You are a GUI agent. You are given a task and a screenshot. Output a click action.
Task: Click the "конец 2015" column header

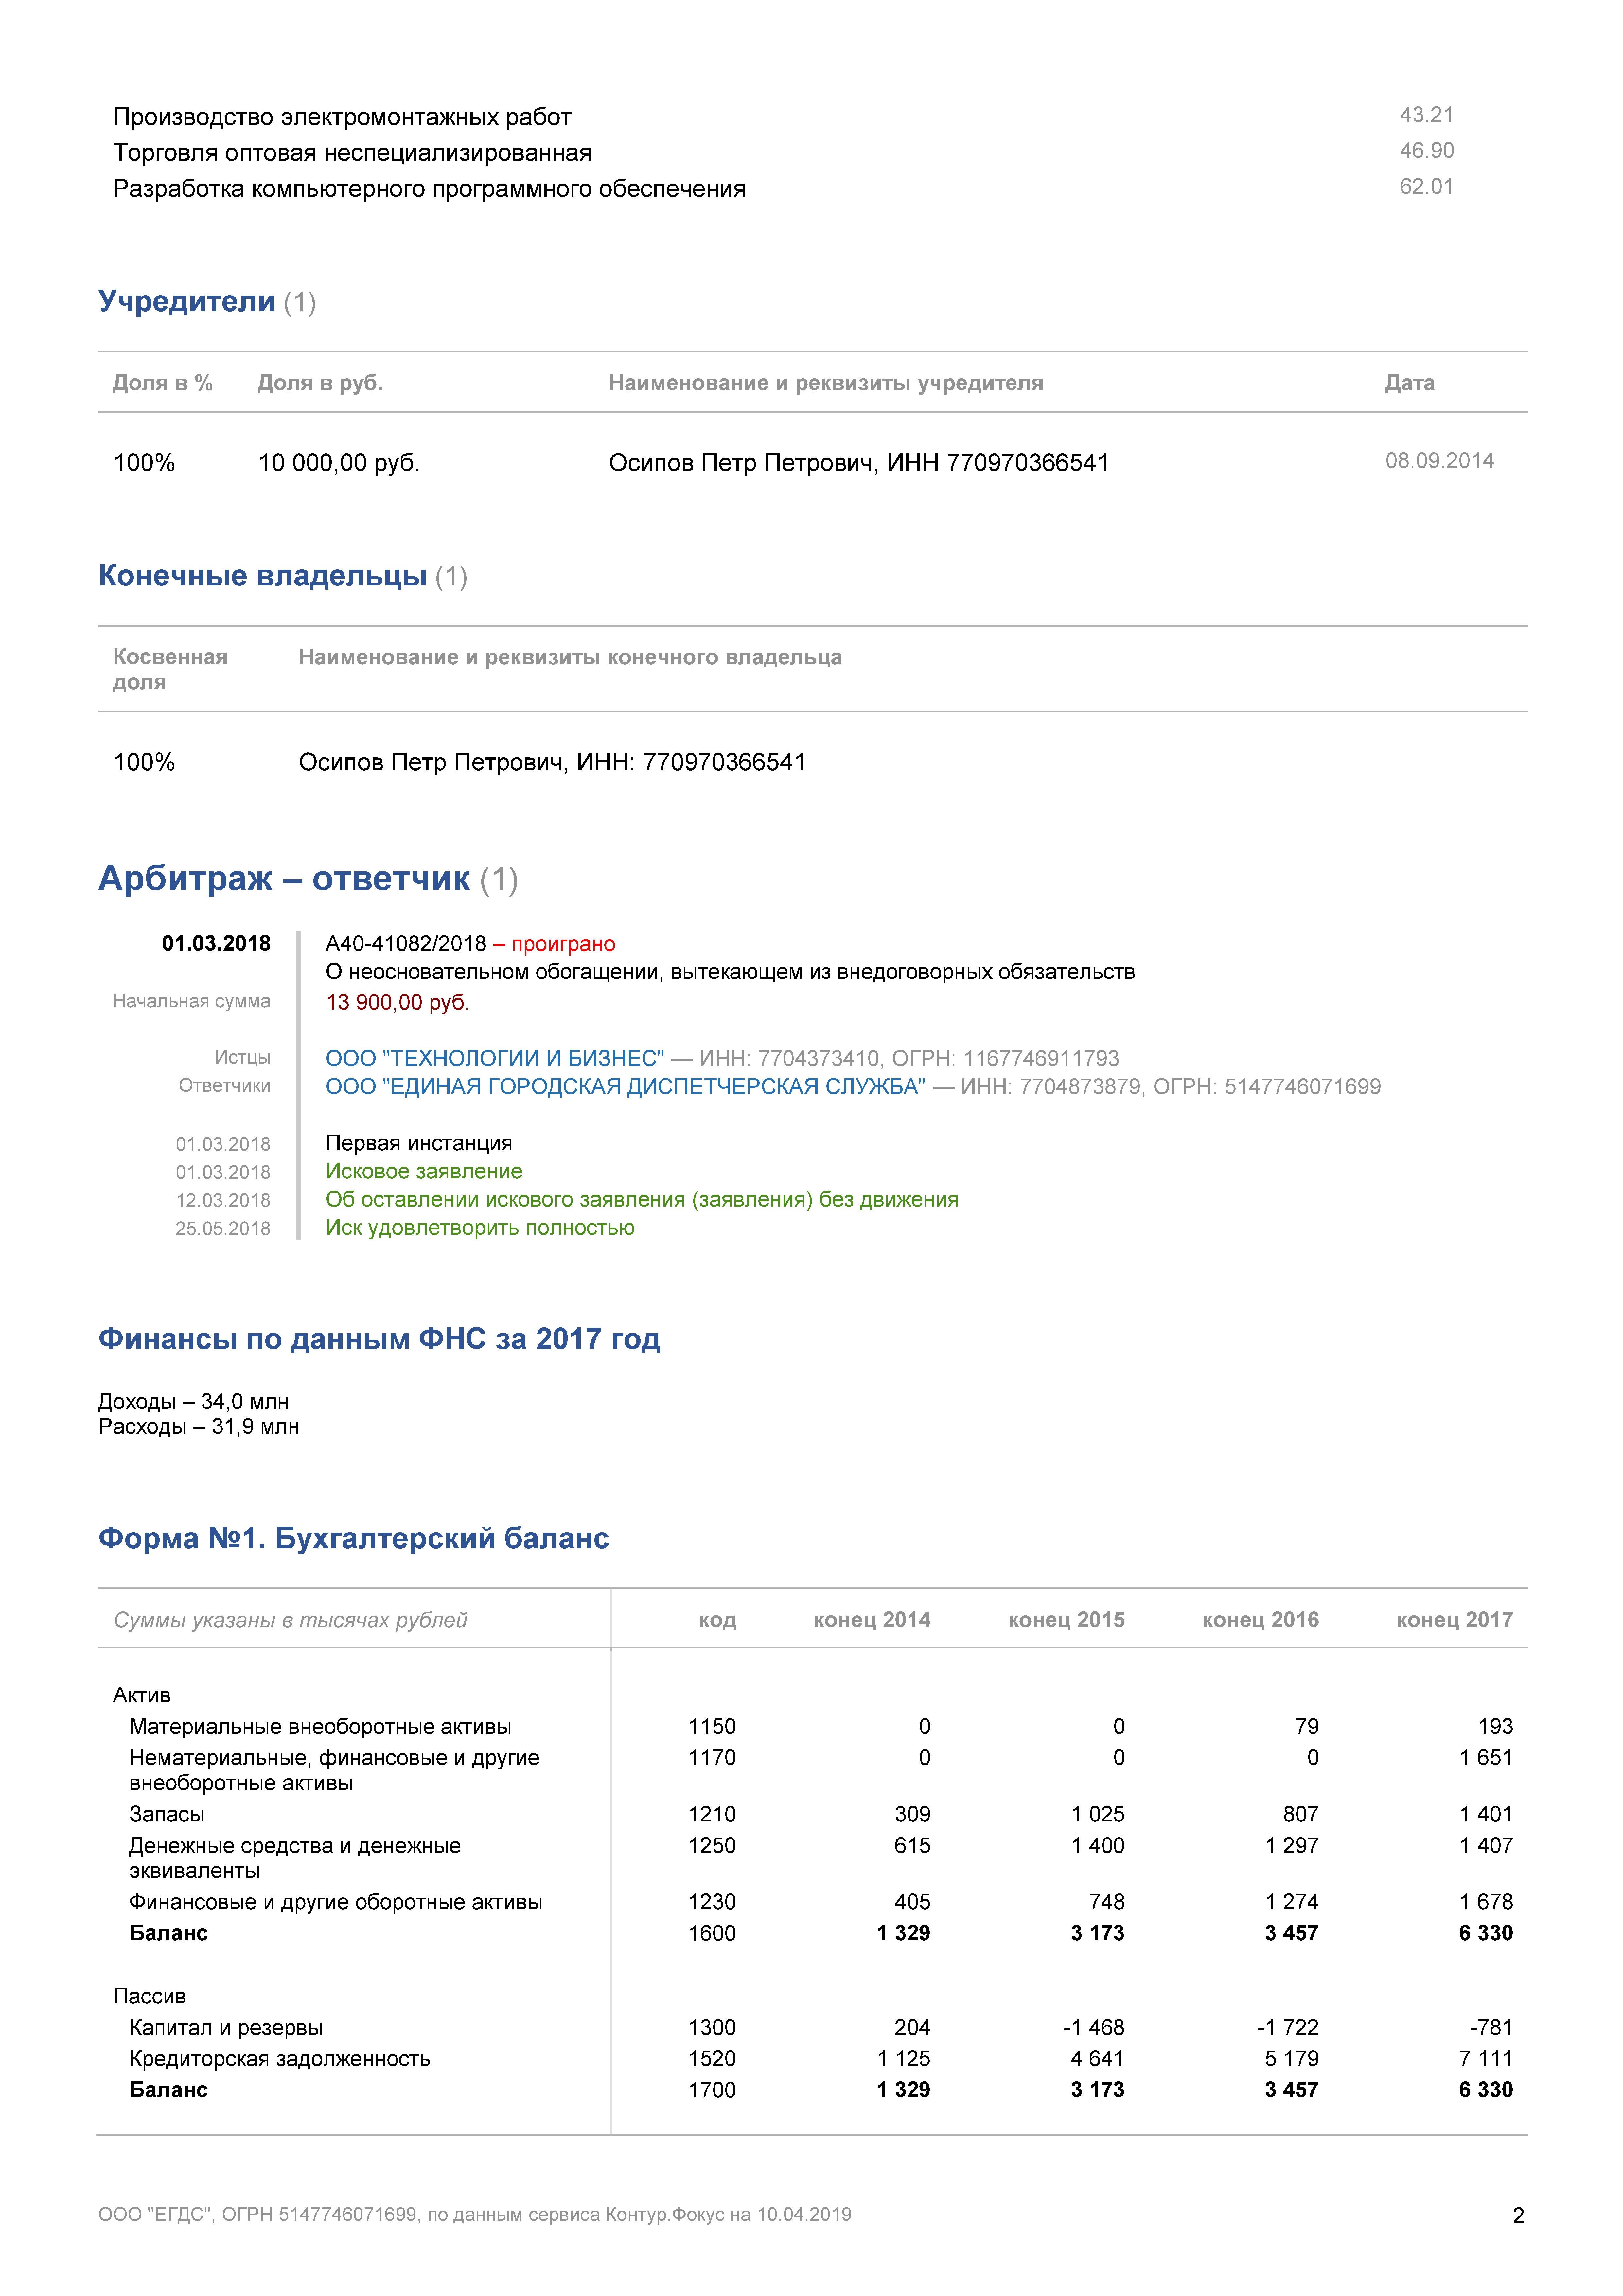(1066, 1620)
